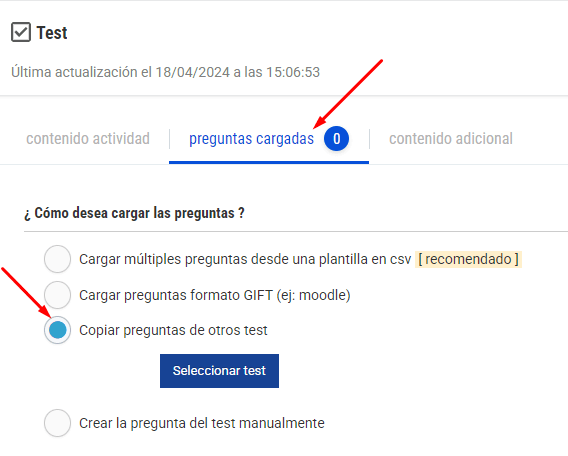Click the checkmark icon beside Test title
The image size is (568, 456).
pos(21,32)
